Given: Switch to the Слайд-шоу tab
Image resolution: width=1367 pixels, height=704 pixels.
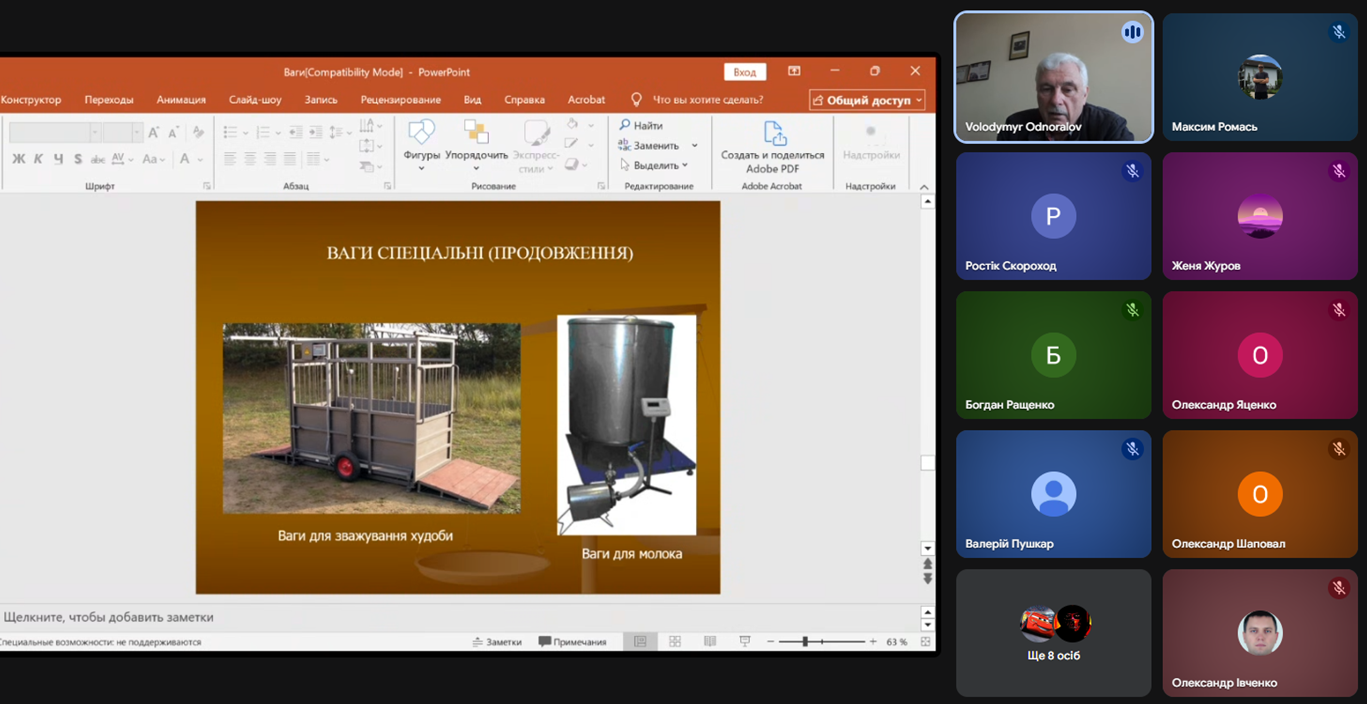Looking at the screenshot, I should tap(255, 100).
